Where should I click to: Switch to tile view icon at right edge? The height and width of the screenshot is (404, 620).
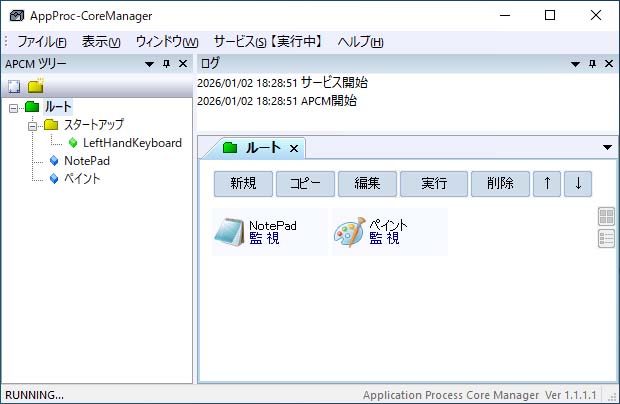tap(605, 217)
